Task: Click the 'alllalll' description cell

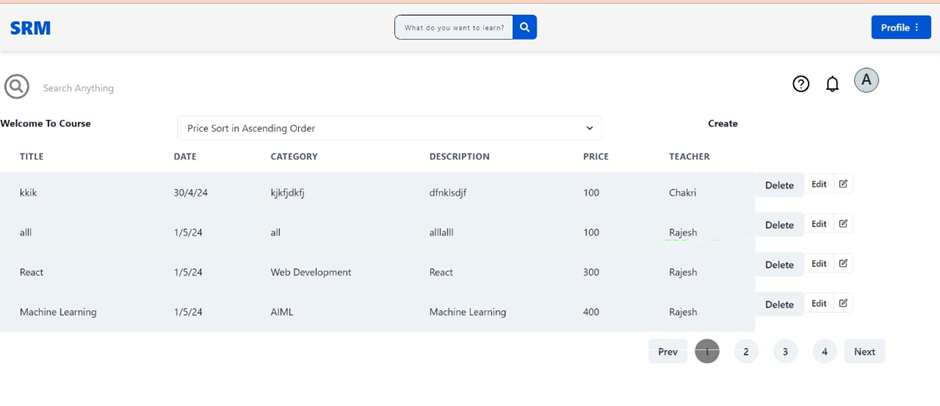Action: [441, 232]
